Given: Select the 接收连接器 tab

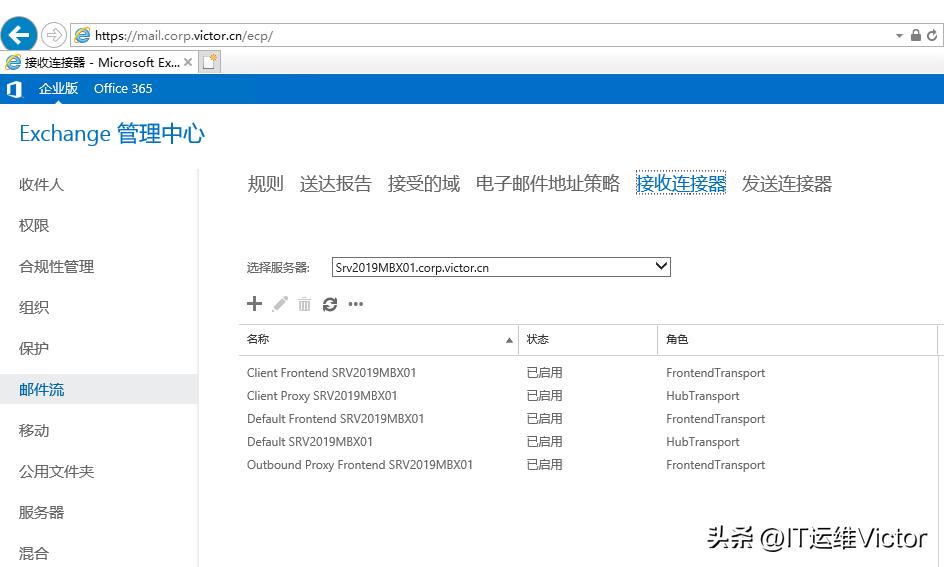Looking at the screenshot, I should pos(681,184).
